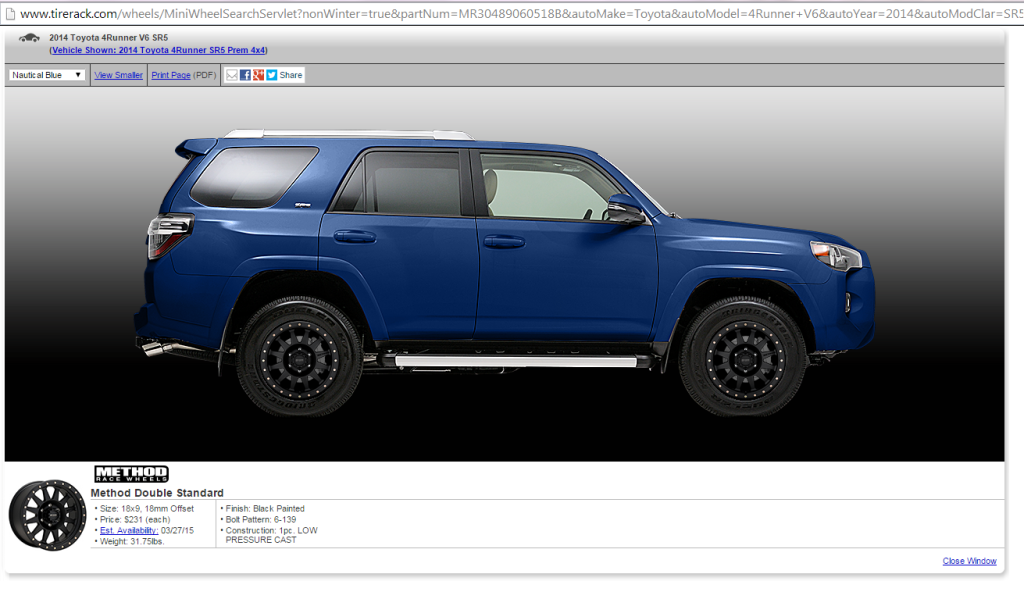Share the page via Facebook icon
Viewport: 1024px width, 592px height.
tap(245, 75)
